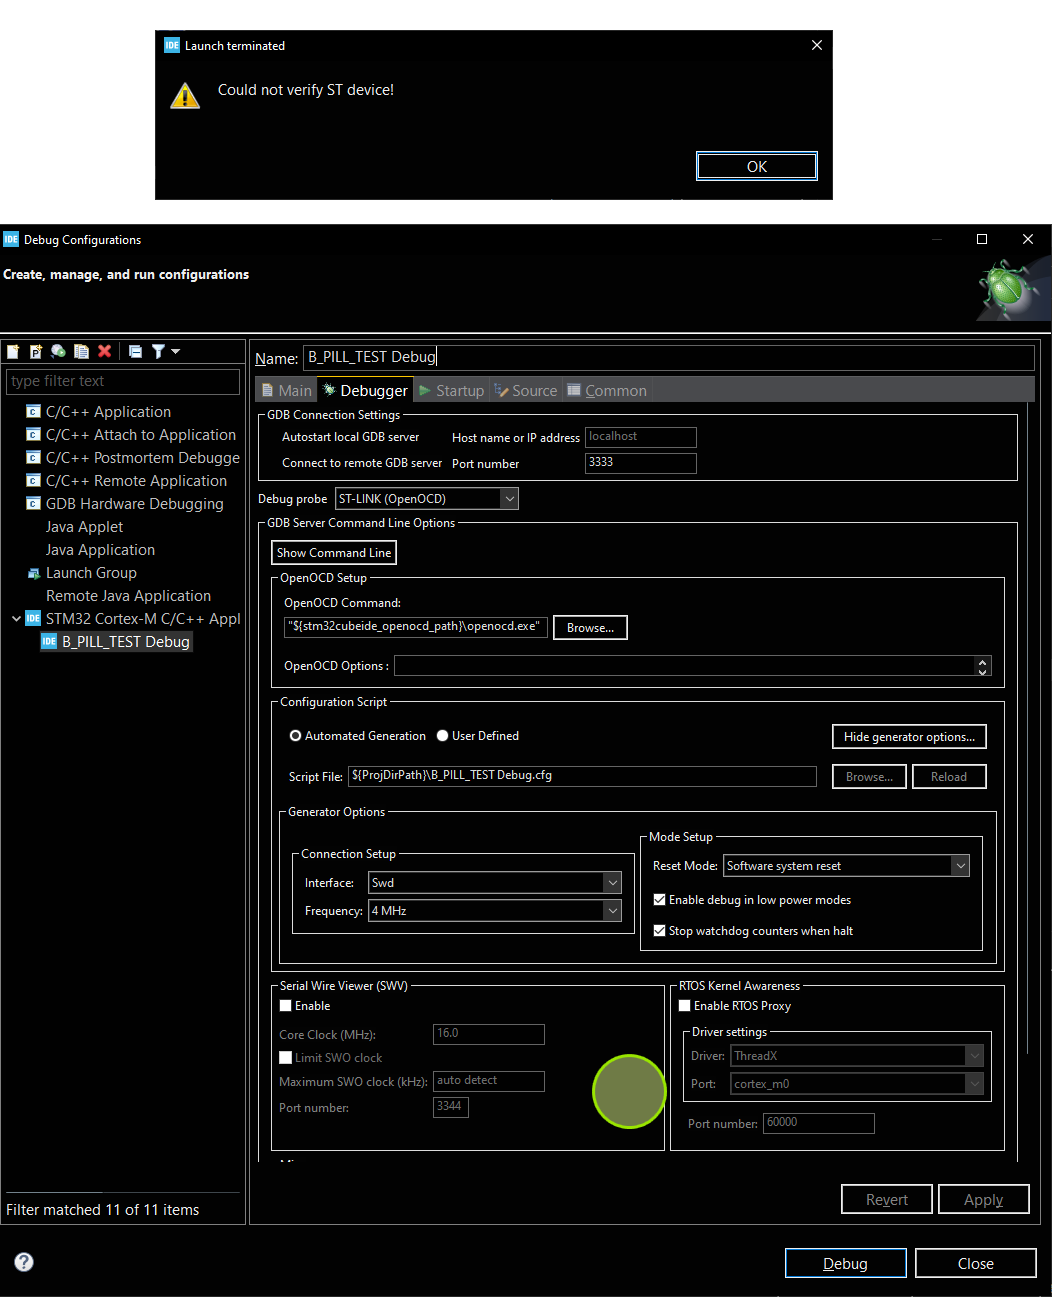Viewport: 1058px width, 1308px height.
Task: Click the C/C++ Postmortem Debugger icon
Action: click(x=33, y=458)
